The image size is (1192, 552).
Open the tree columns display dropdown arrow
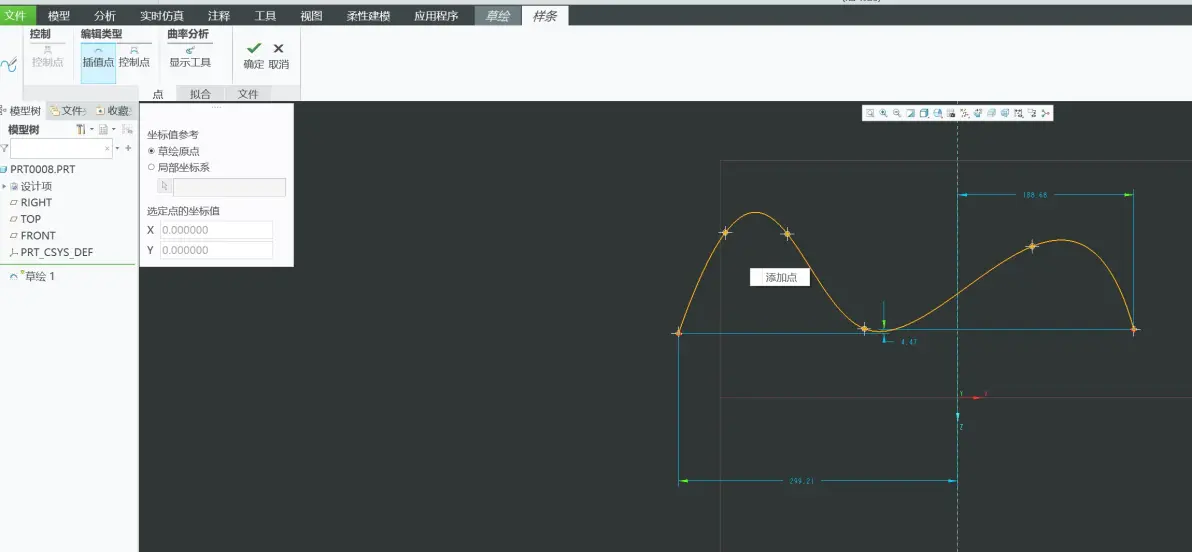coord(114,130)
